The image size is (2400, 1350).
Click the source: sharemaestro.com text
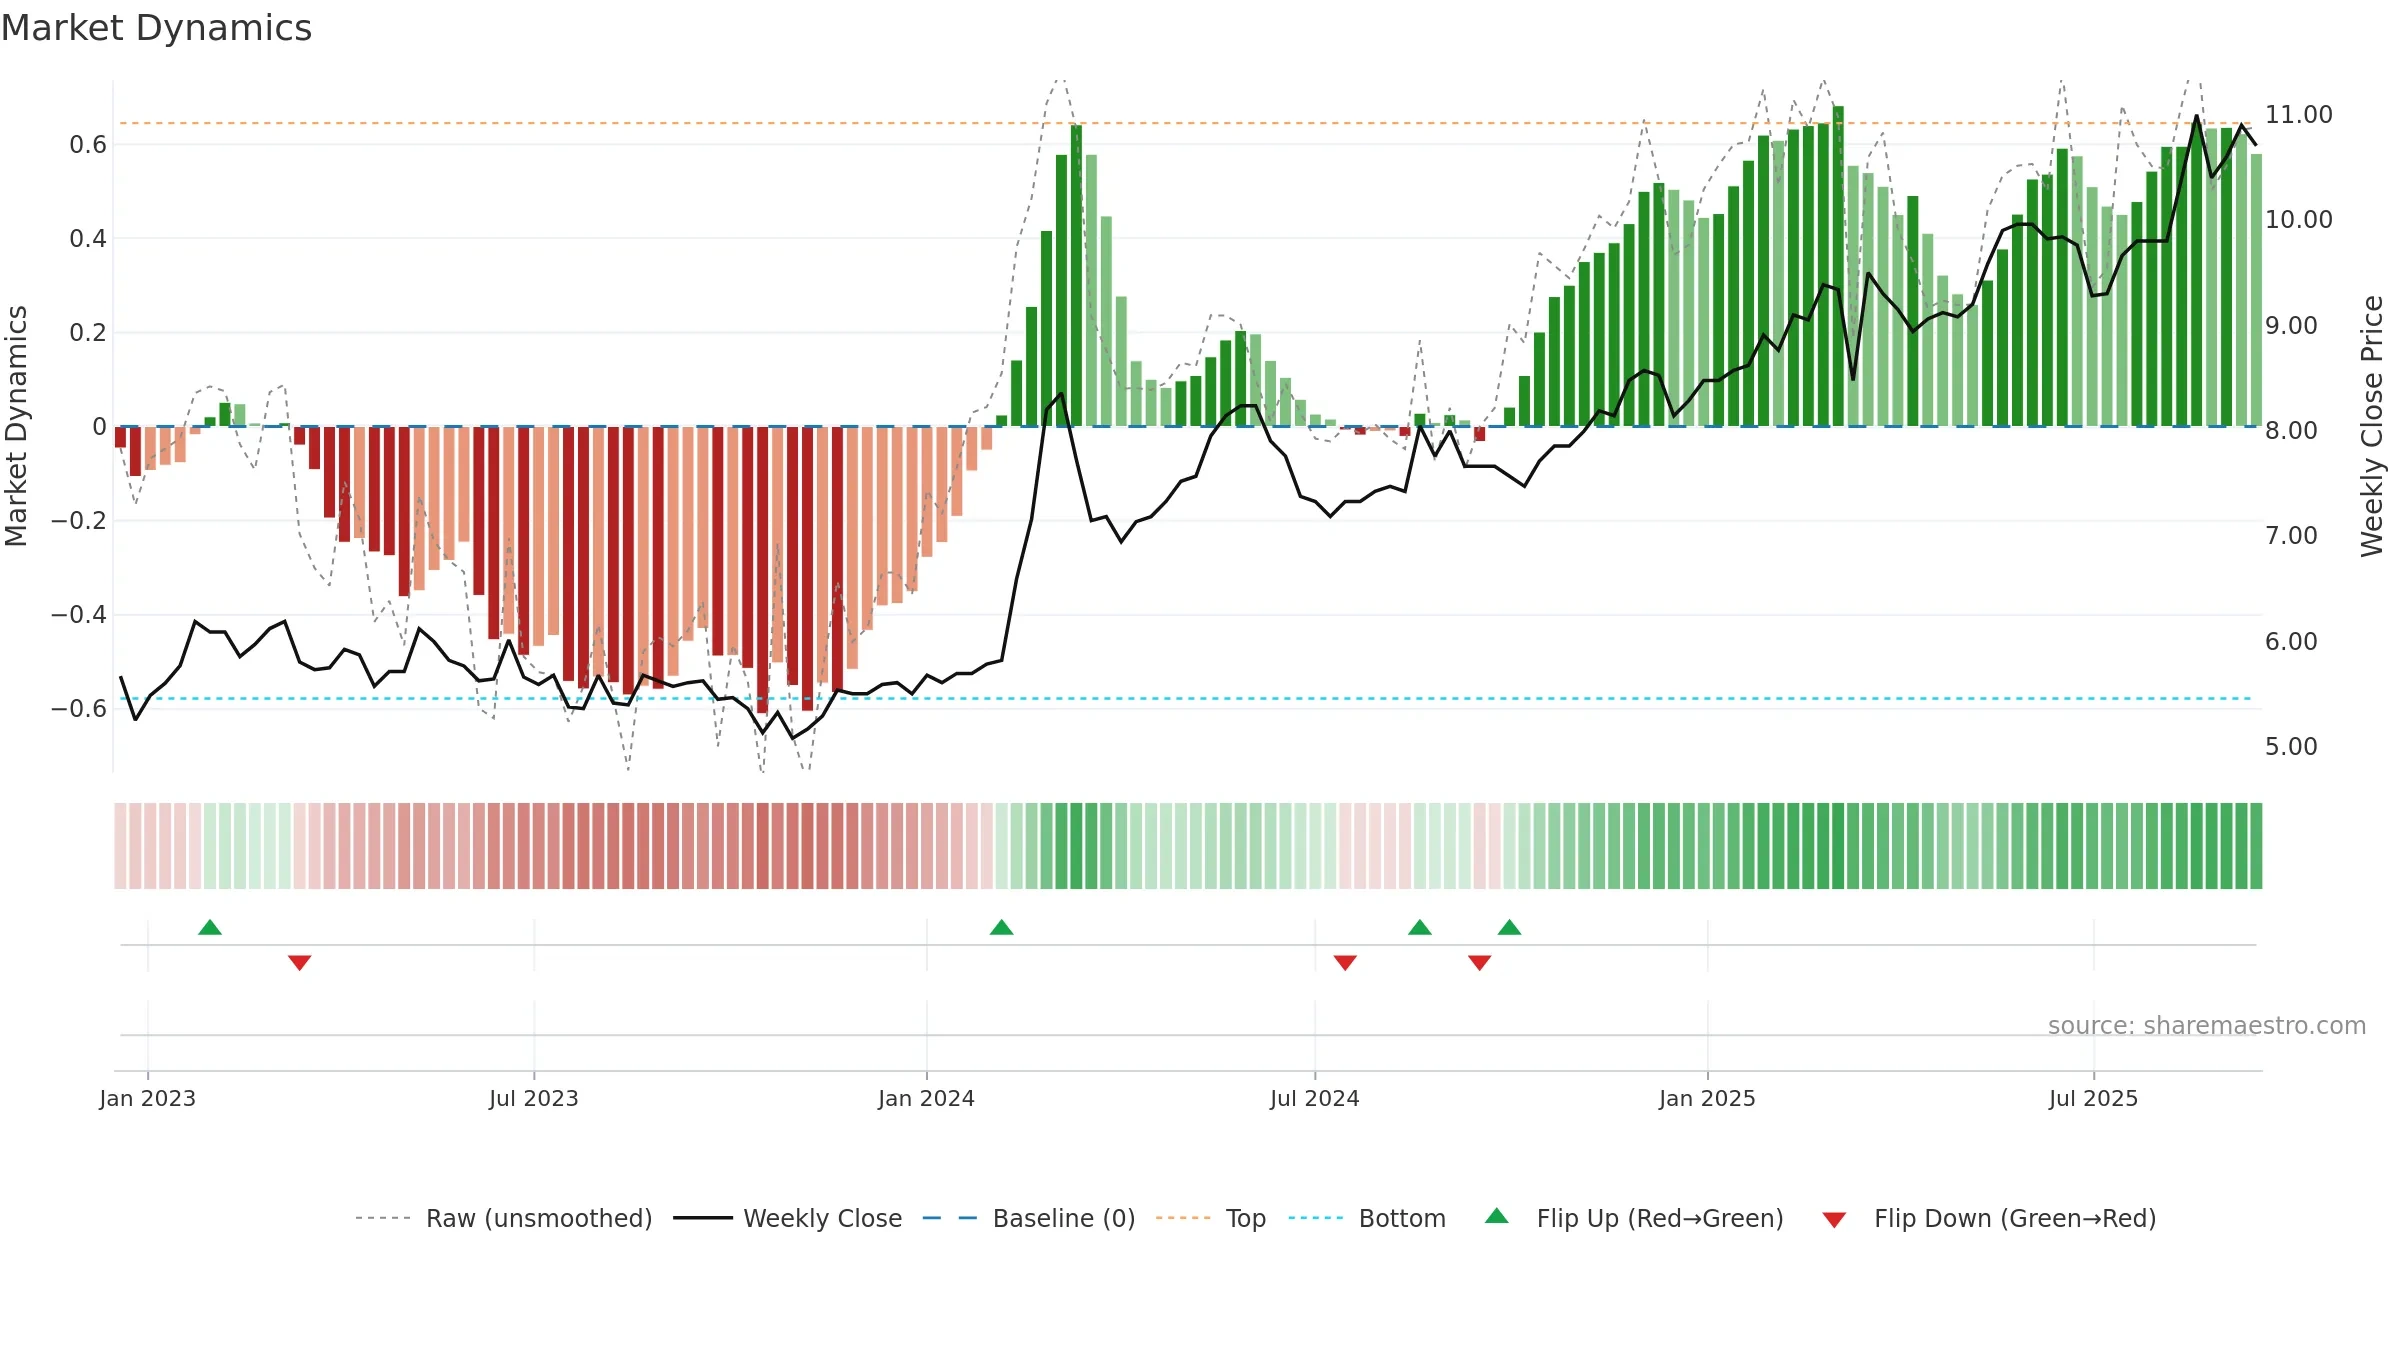tap(2207, 1026)
